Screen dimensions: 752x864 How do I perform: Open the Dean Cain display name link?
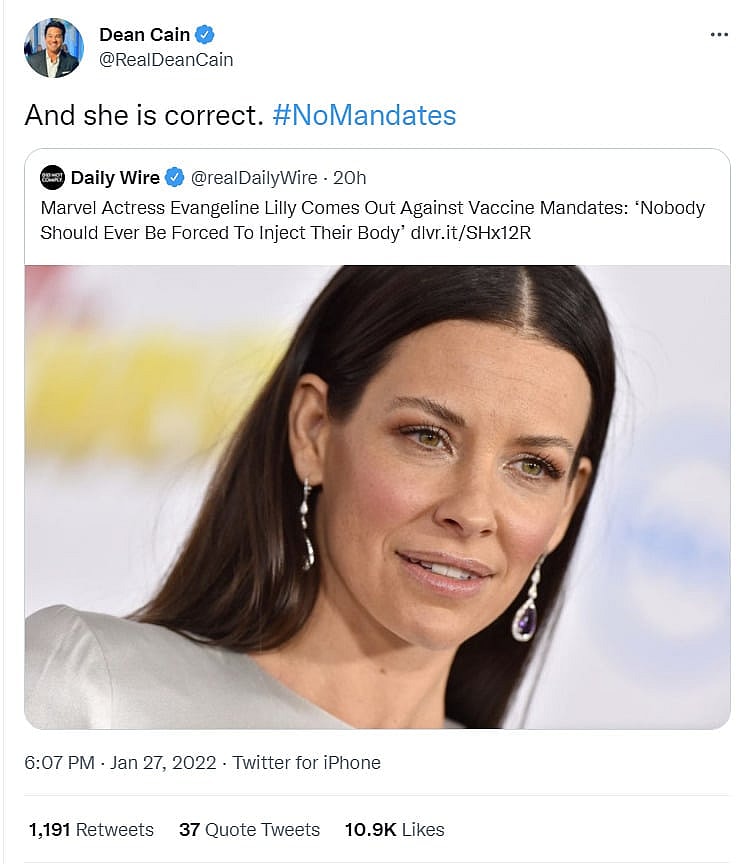144,35
